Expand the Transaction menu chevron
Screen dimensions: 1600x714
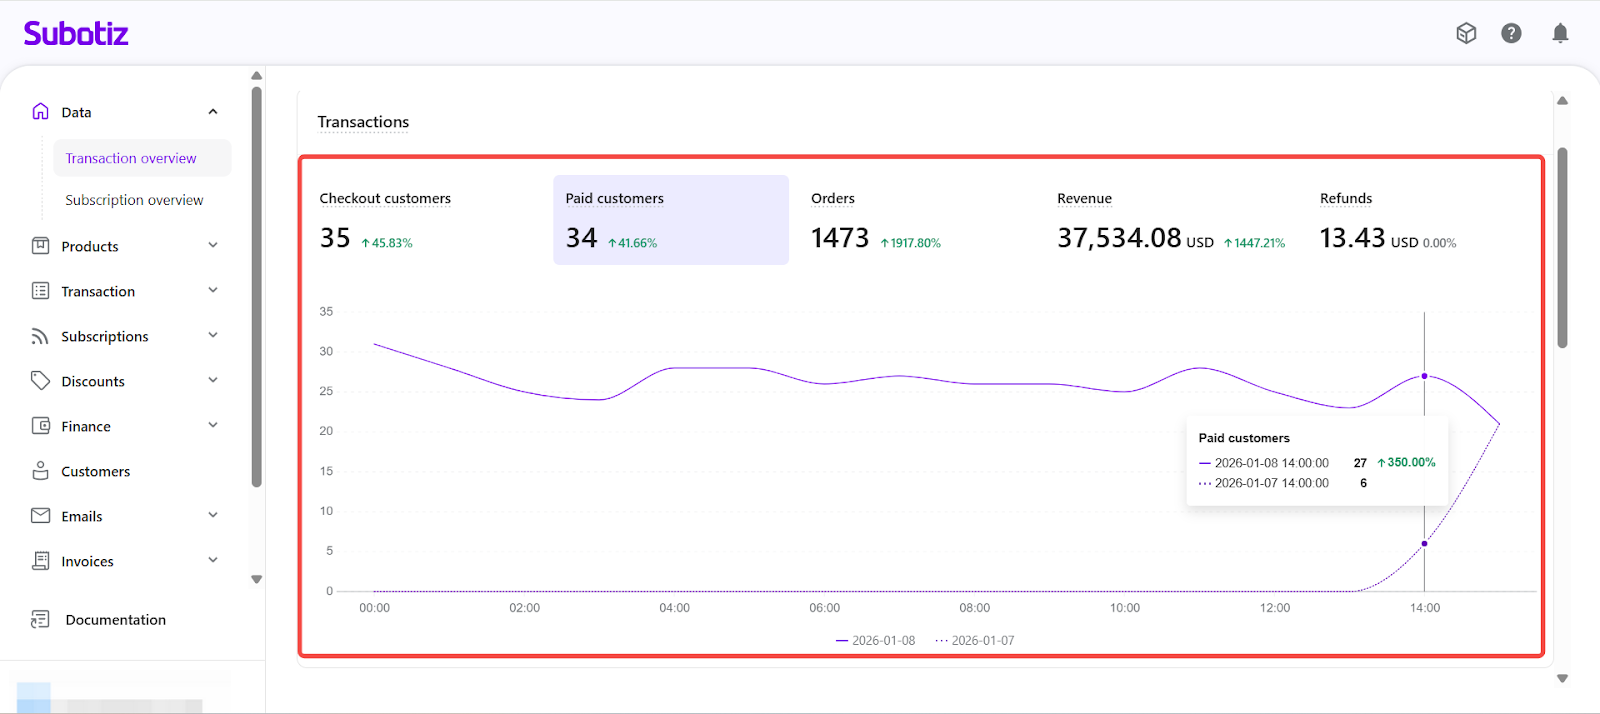[x=213, y=291]
